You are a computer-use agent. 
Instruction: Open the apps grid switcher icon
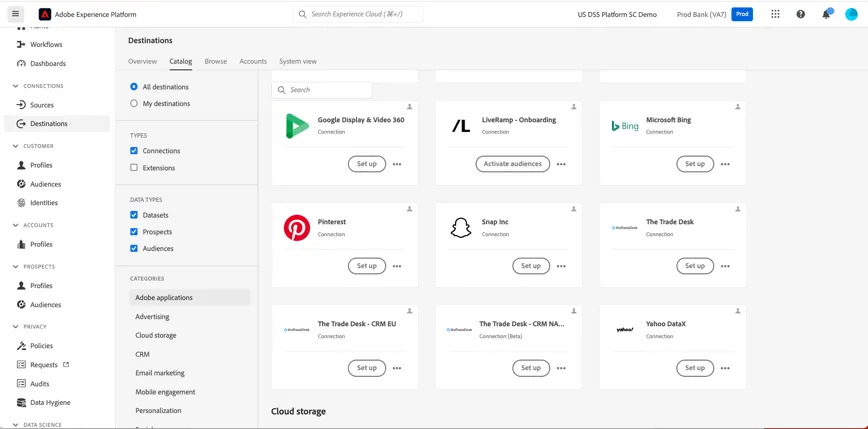tap(775, 14)
